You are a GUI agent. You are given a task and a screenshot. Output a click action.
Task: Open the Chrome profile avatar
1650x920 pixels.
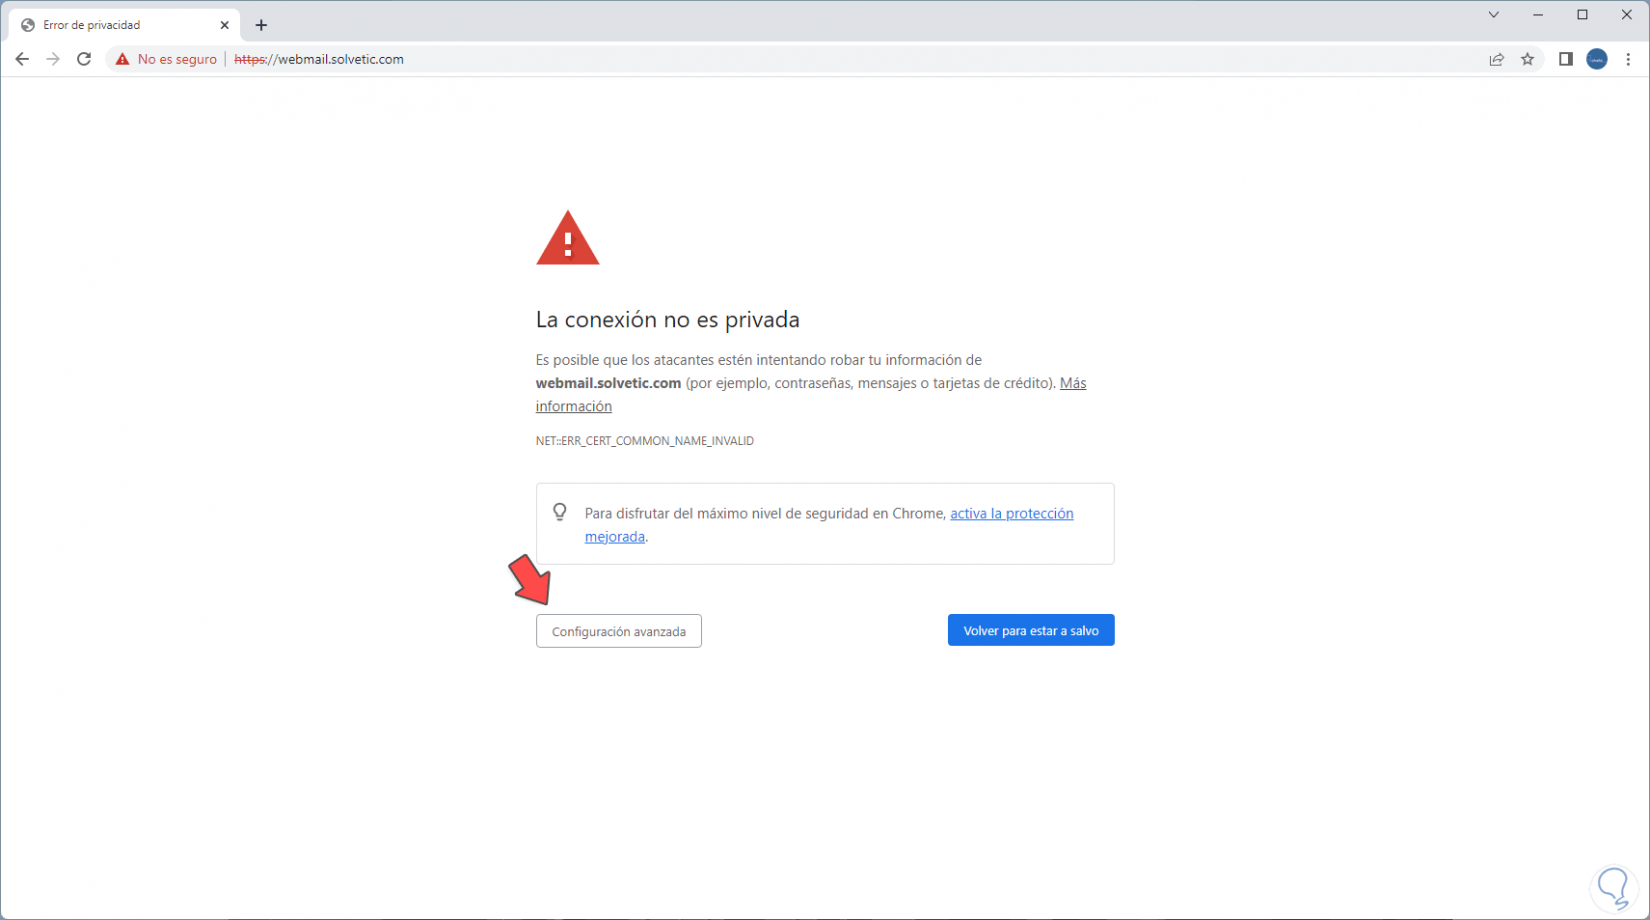1597,59
